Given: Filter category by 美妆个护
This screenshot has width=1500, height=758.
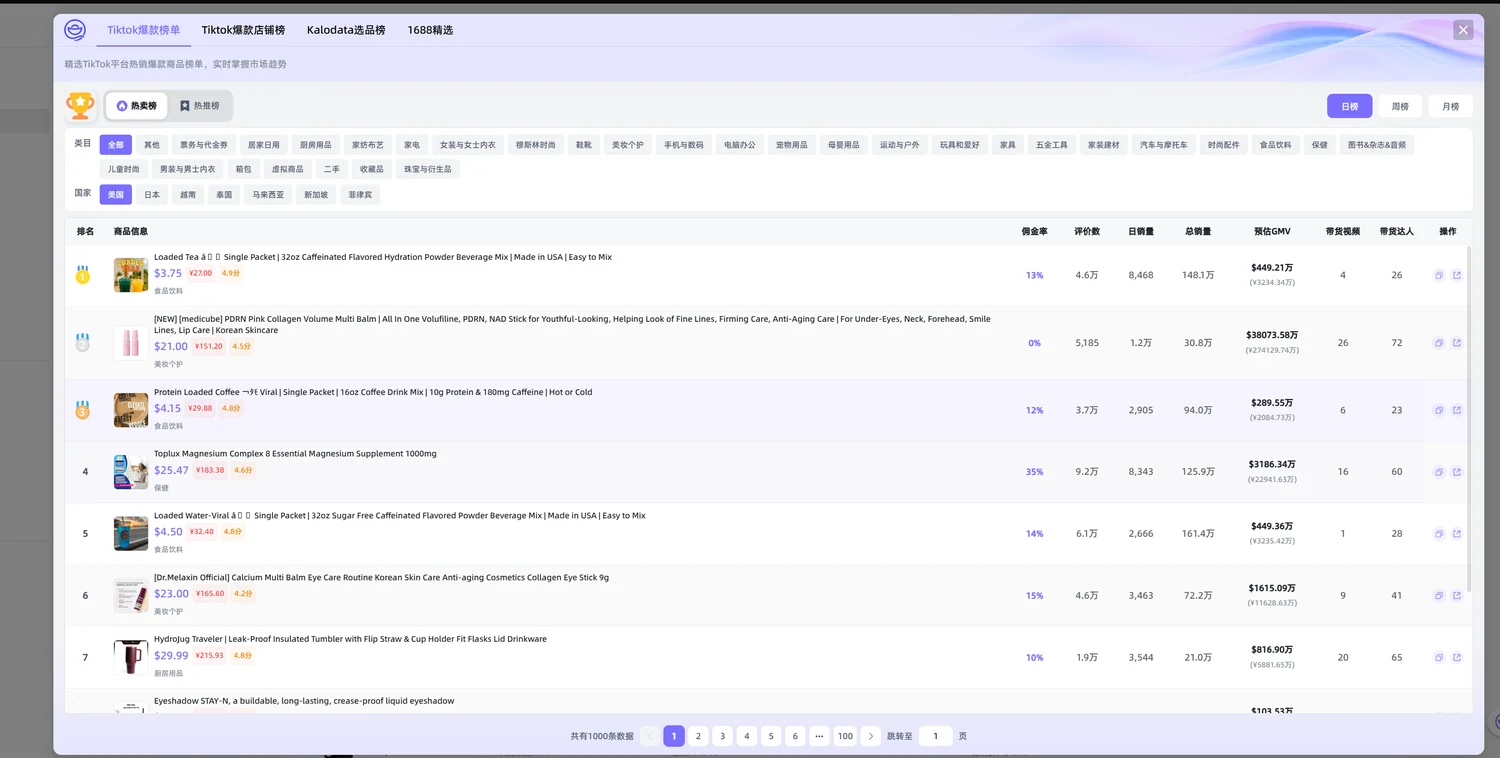Looking at the screenshot, I should [628, 145].
